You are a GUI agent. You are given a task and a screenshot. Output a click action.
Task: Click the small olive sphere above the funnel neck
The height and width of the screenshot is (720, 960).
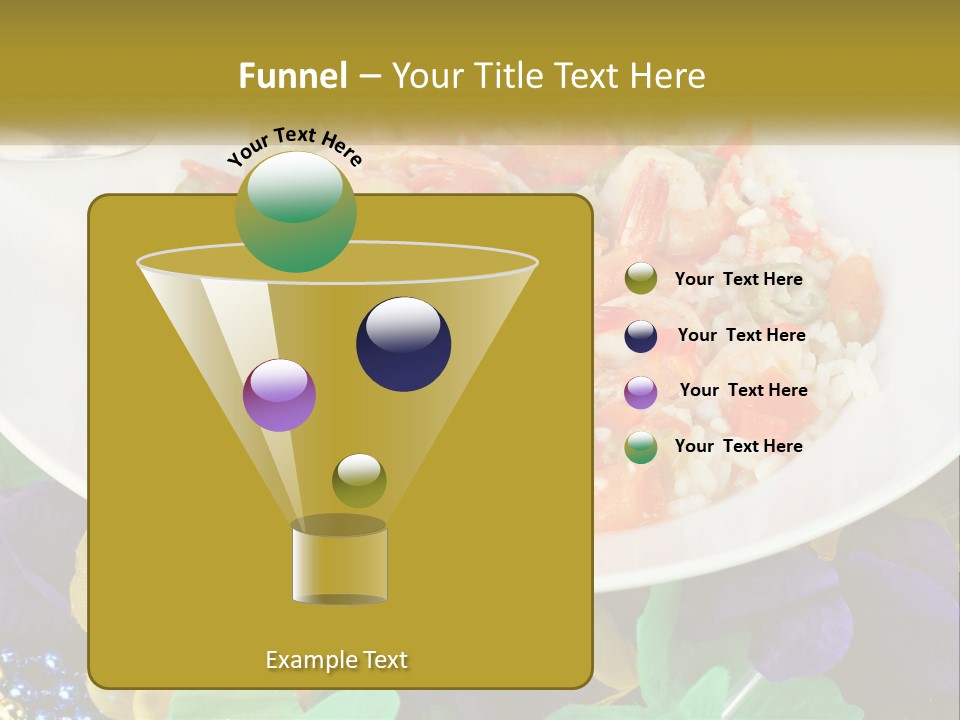tap(359, 481)
